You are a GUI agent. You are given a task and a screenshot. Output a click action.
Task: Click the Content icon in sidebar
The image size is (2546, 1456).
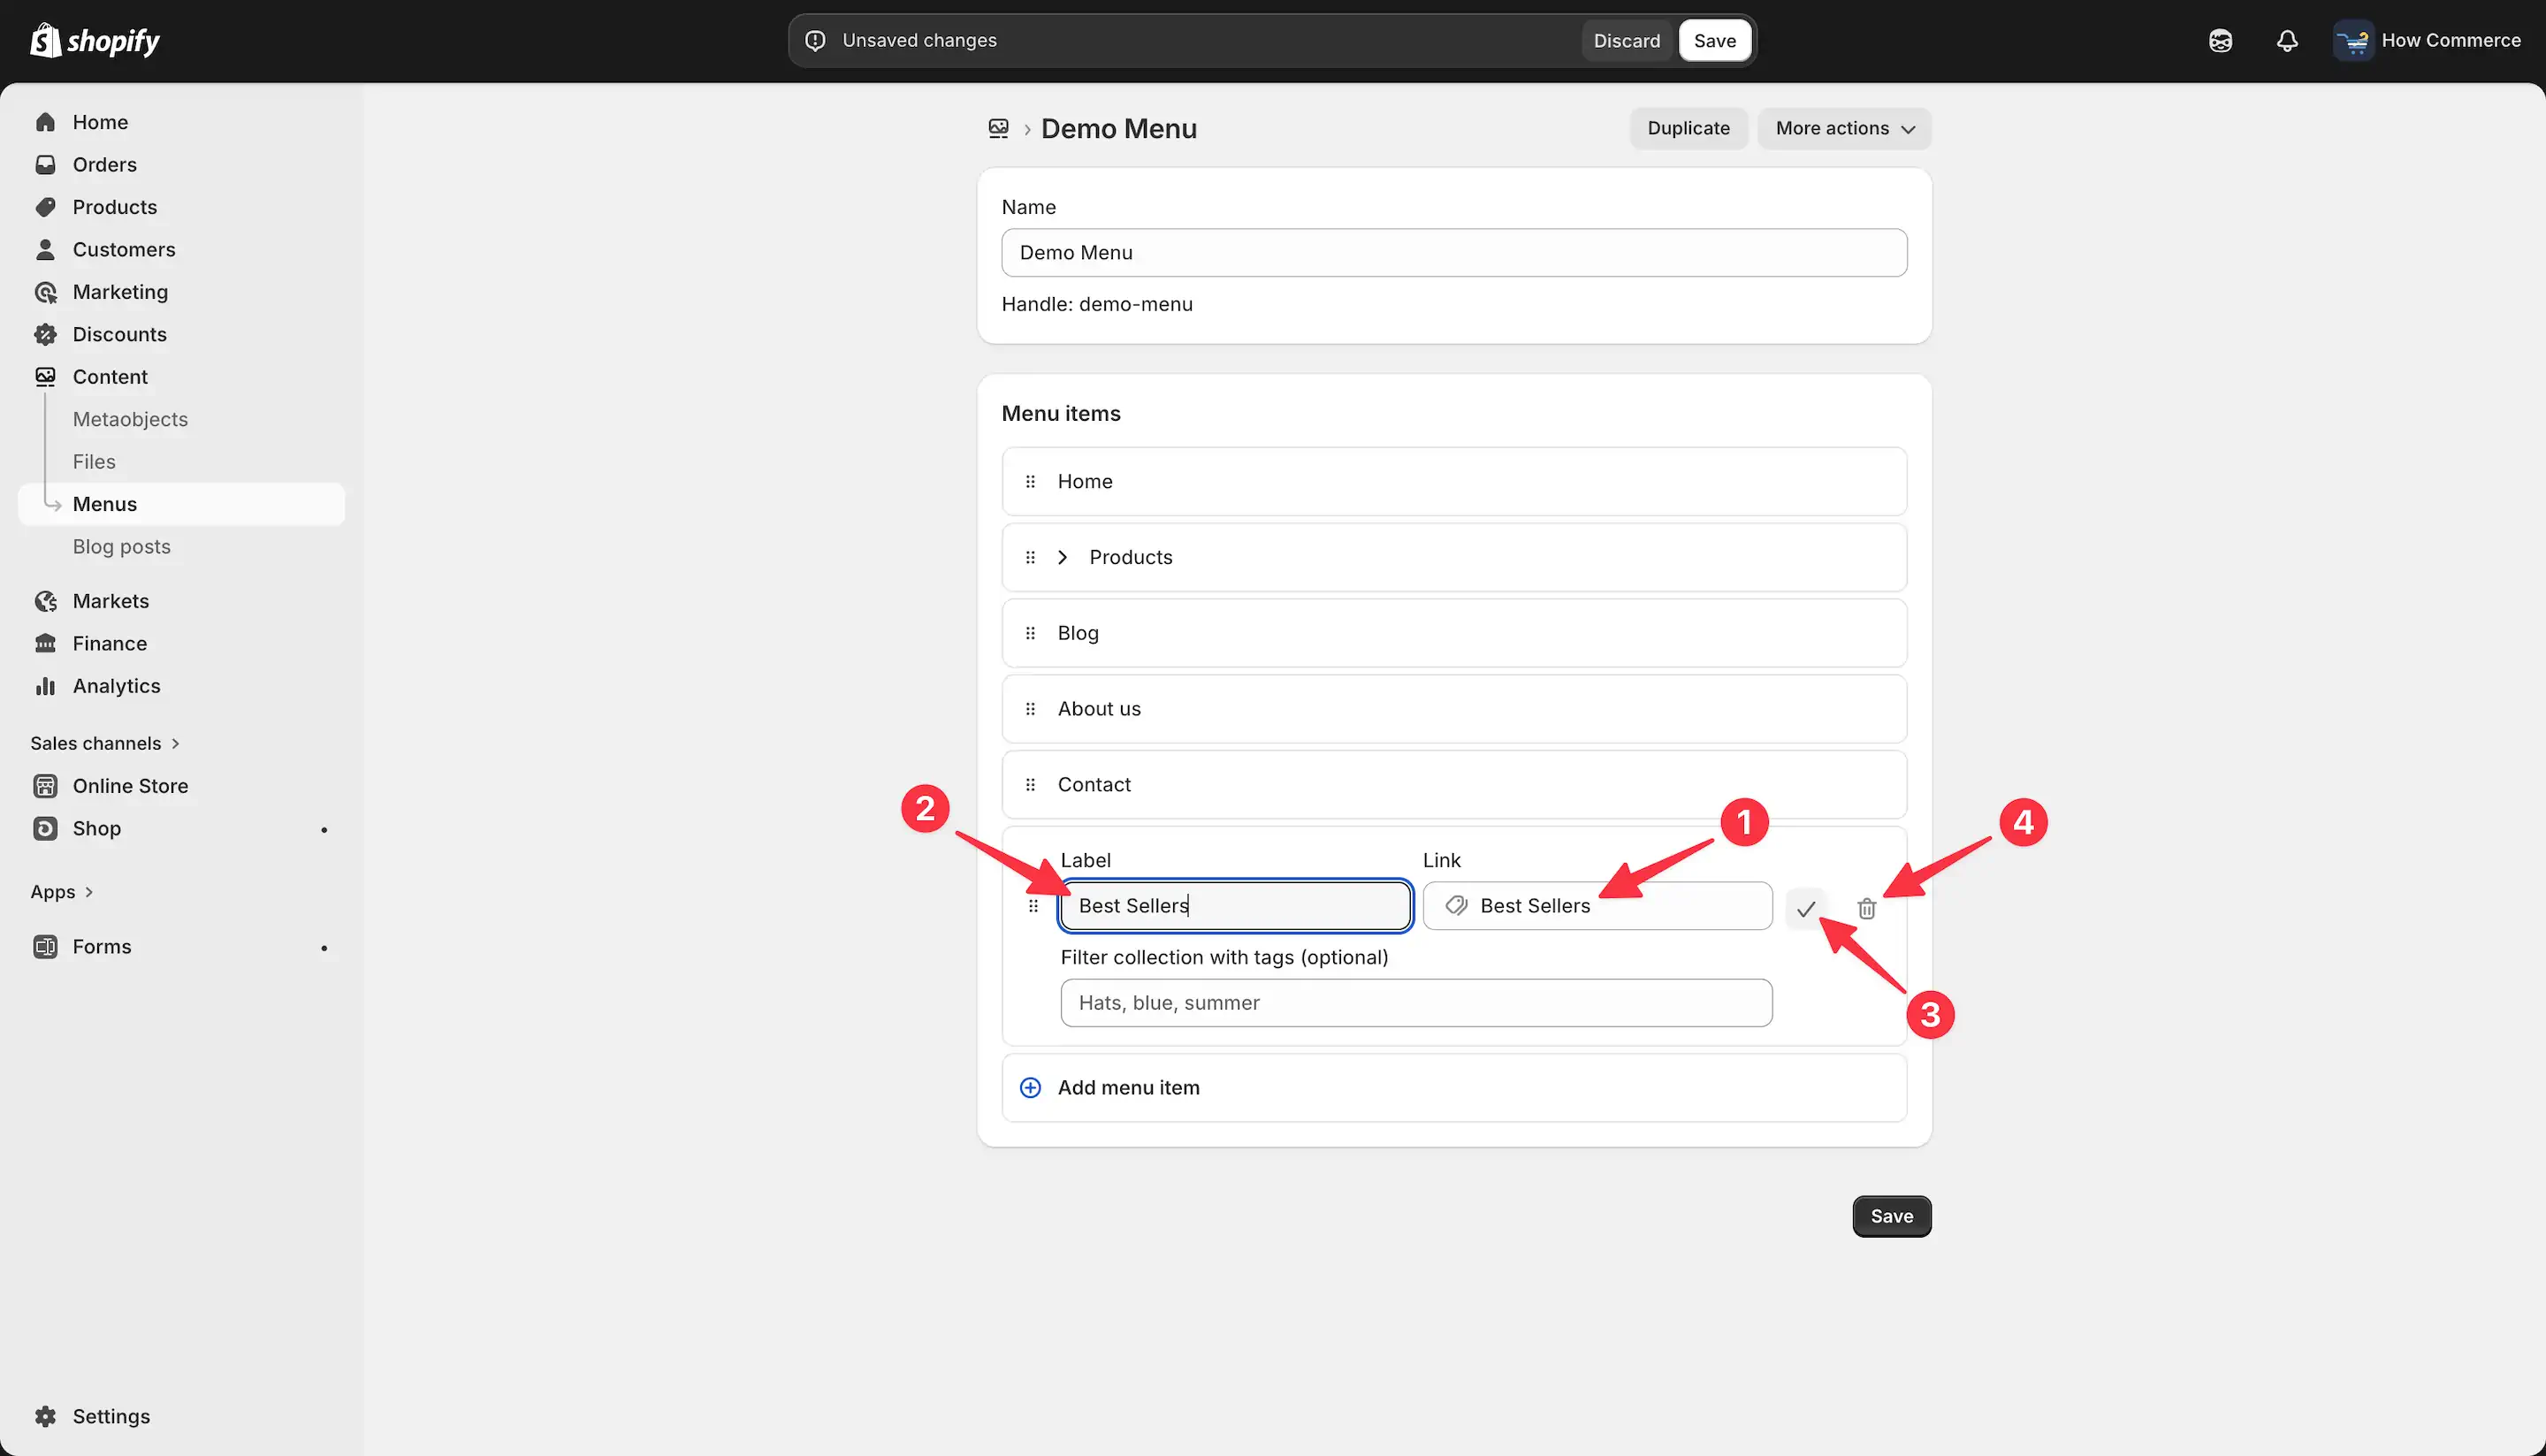coord(45,377)
